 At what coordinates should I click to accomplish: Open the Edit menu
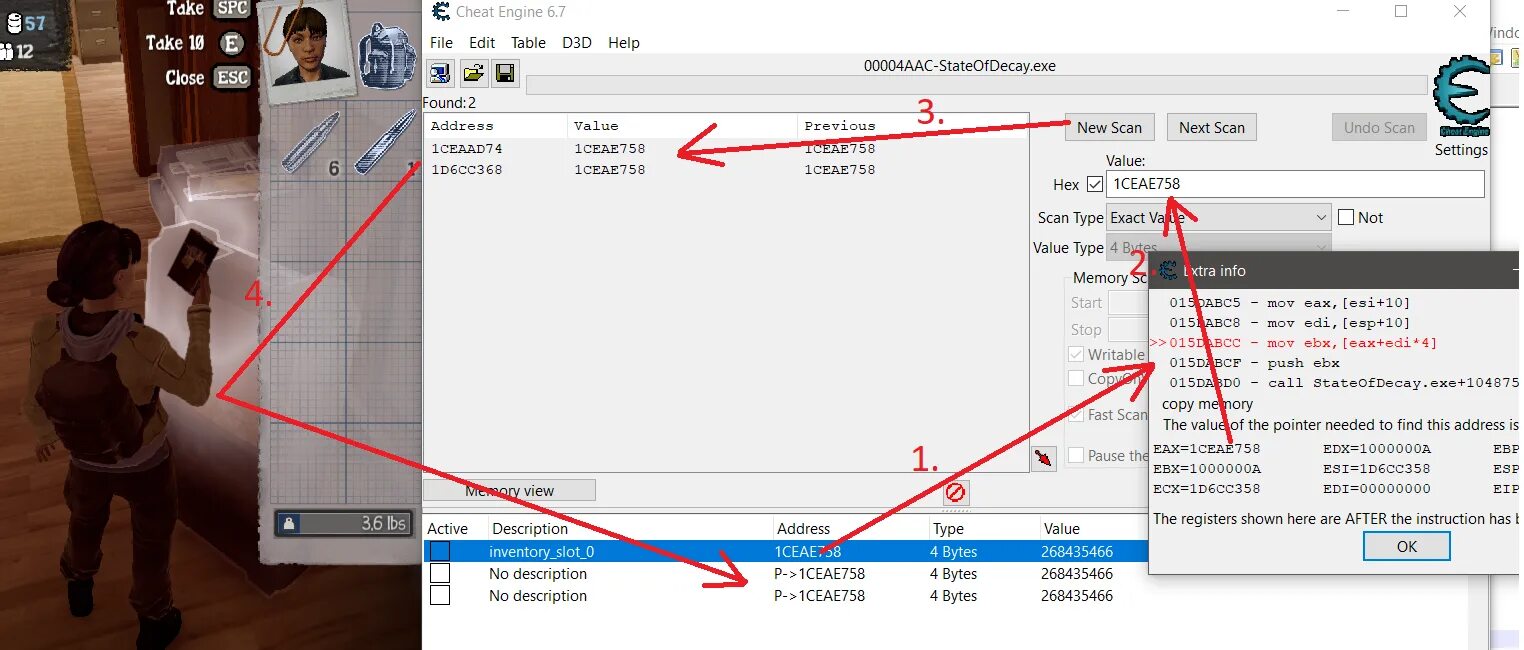(482, 43)
